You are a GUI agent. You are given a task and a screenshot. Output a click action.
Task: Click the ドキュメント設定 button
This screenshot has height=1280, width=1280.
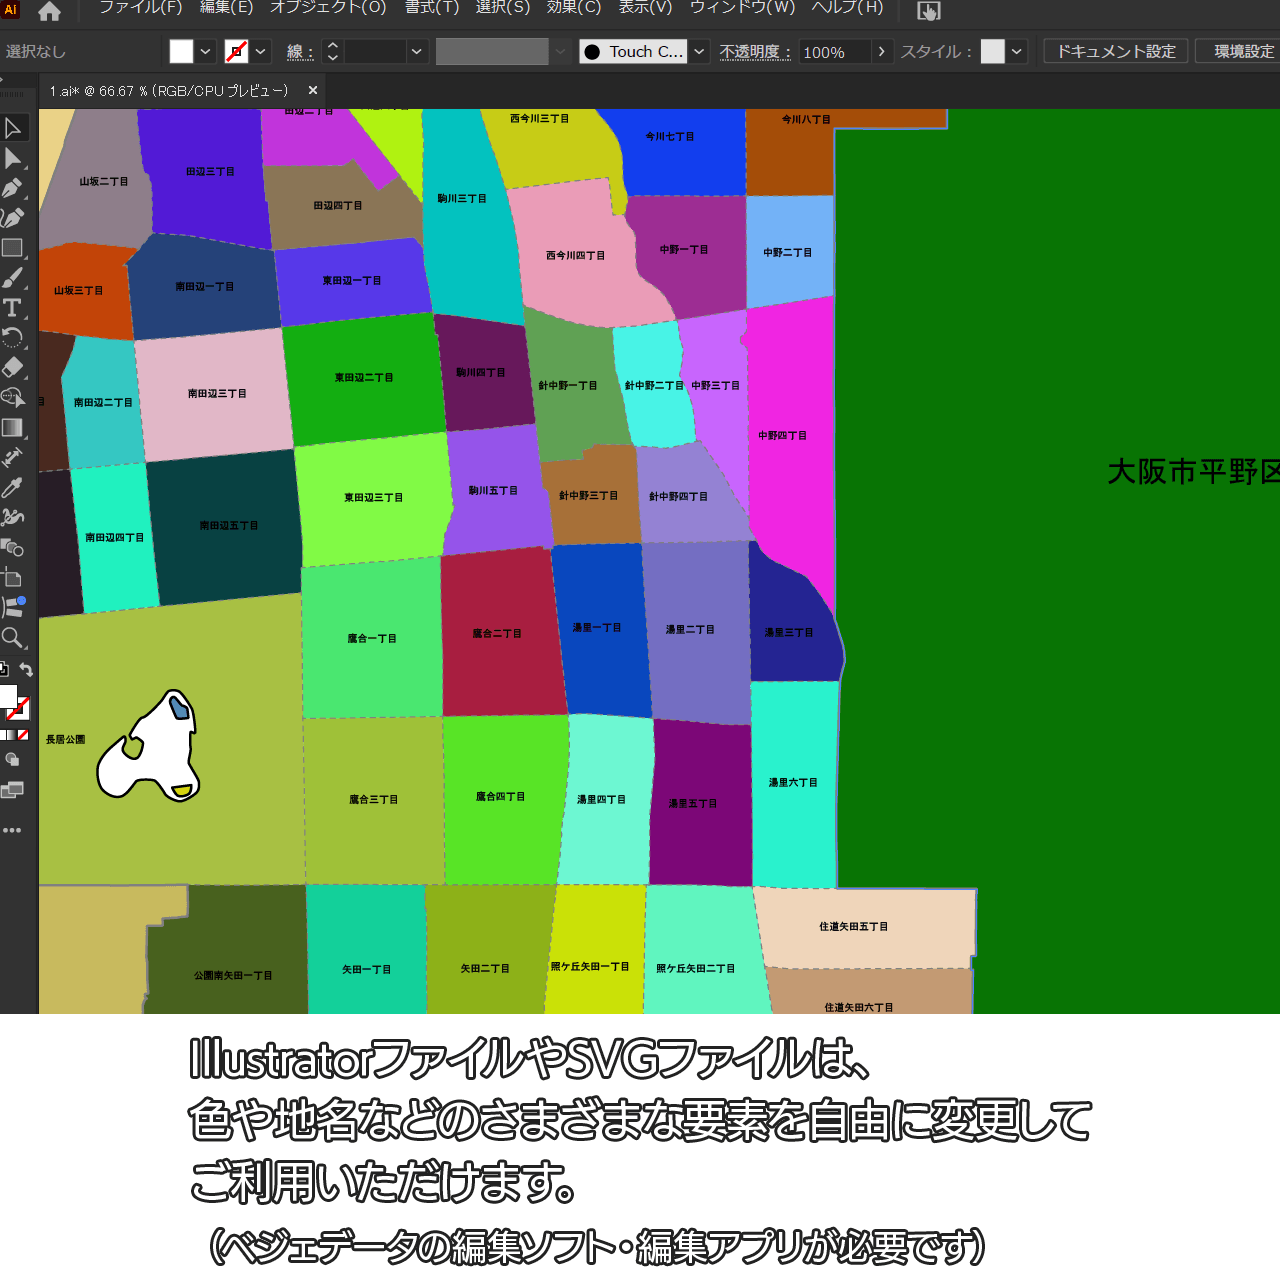1115,52
